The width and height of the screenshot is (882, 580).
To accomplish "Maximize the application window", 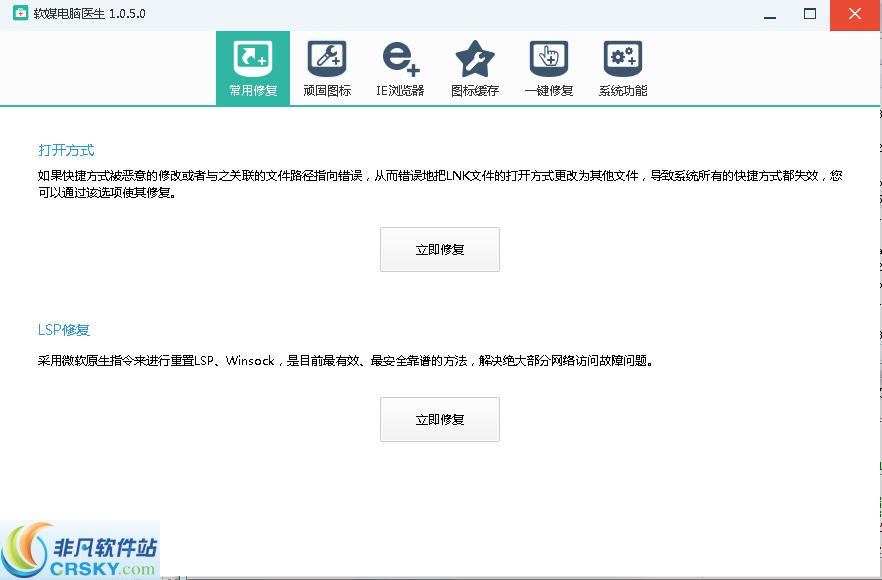I will tap(810, 15).
